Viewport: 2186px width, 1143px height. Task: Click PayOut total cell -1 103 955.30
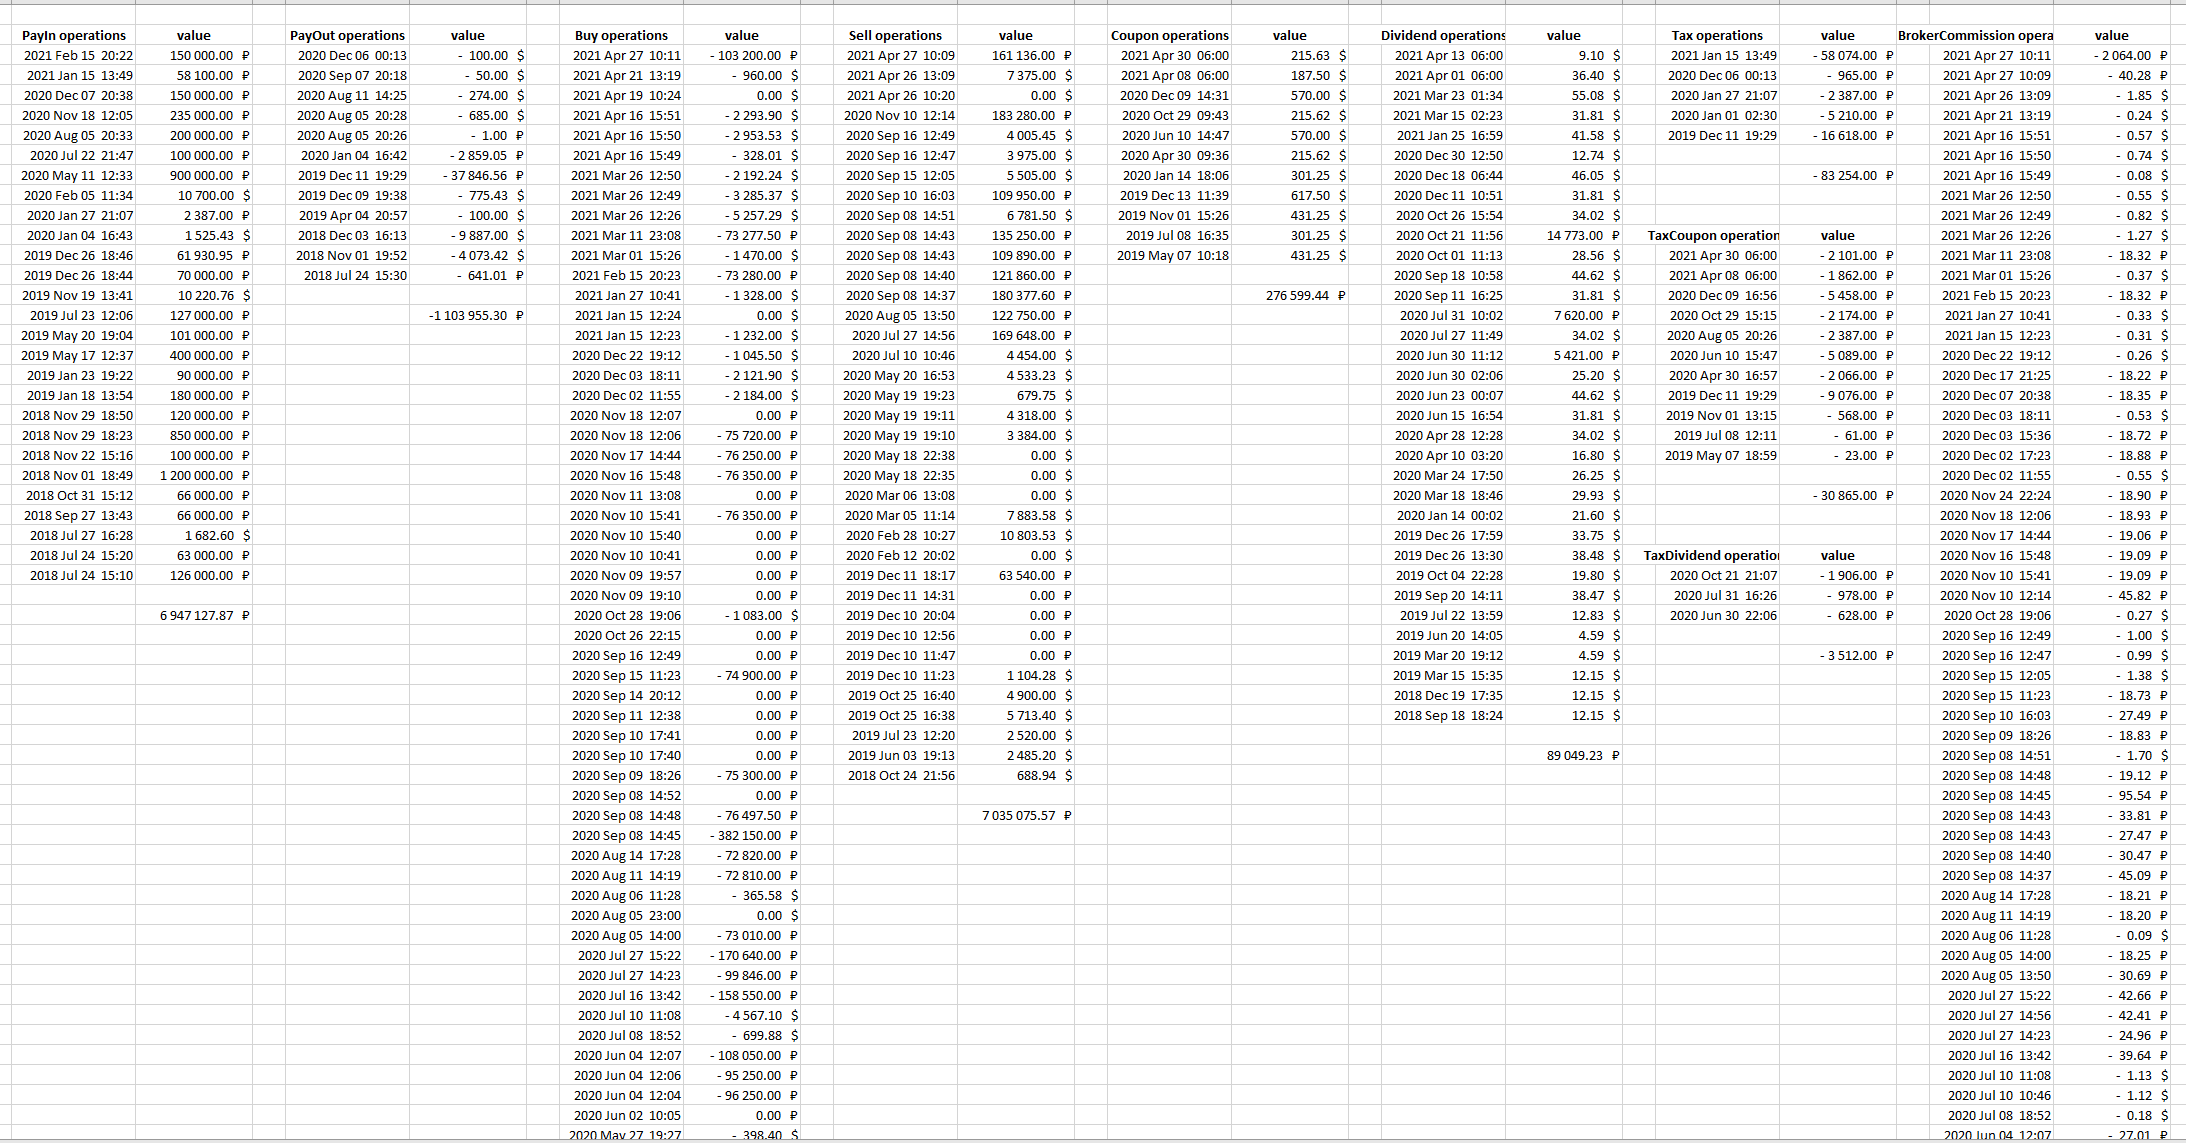tap(468, 315)
